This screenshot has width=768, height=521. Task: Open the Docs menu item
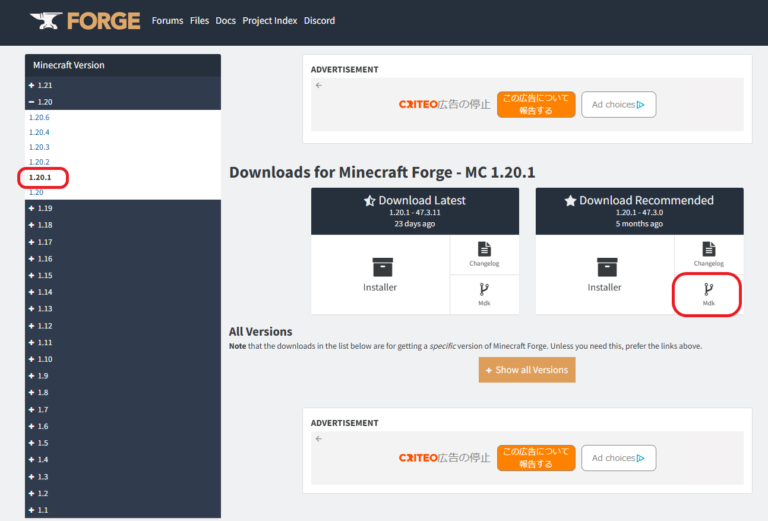pos(226,20)
